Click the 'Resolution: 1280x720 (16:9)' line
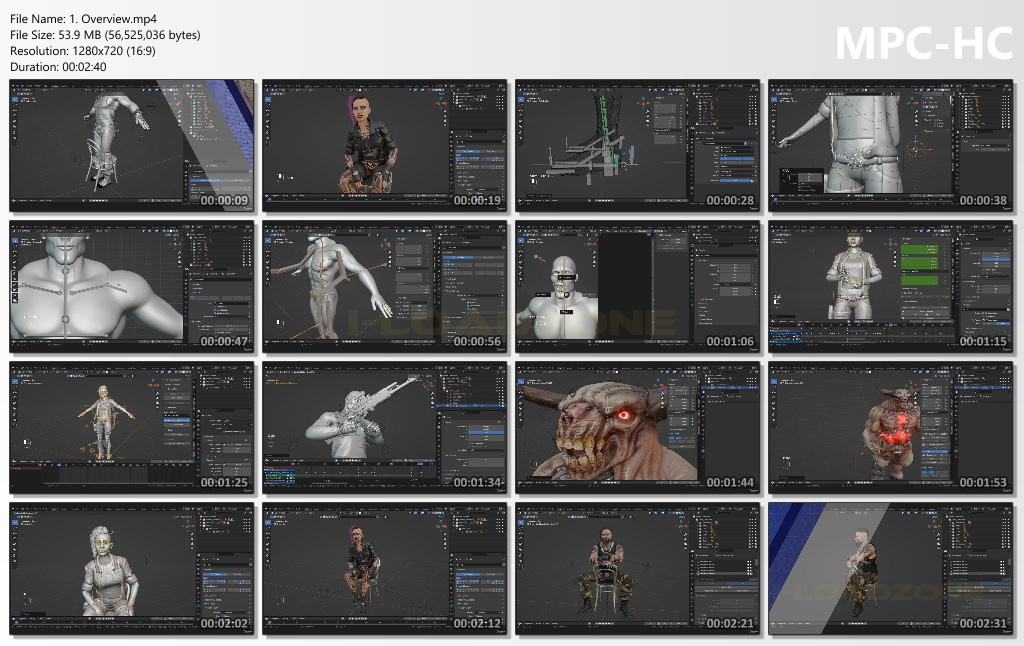The width and height of the screenshot is (1024, 646). [x=83, y=51]
